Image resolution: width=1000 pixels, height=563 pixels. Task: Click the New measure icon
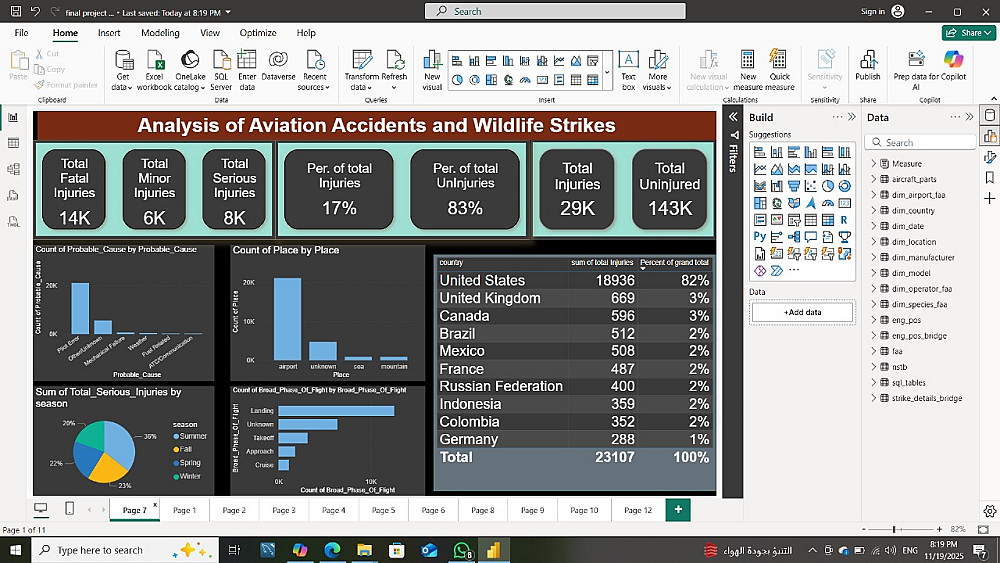point(748,63)
